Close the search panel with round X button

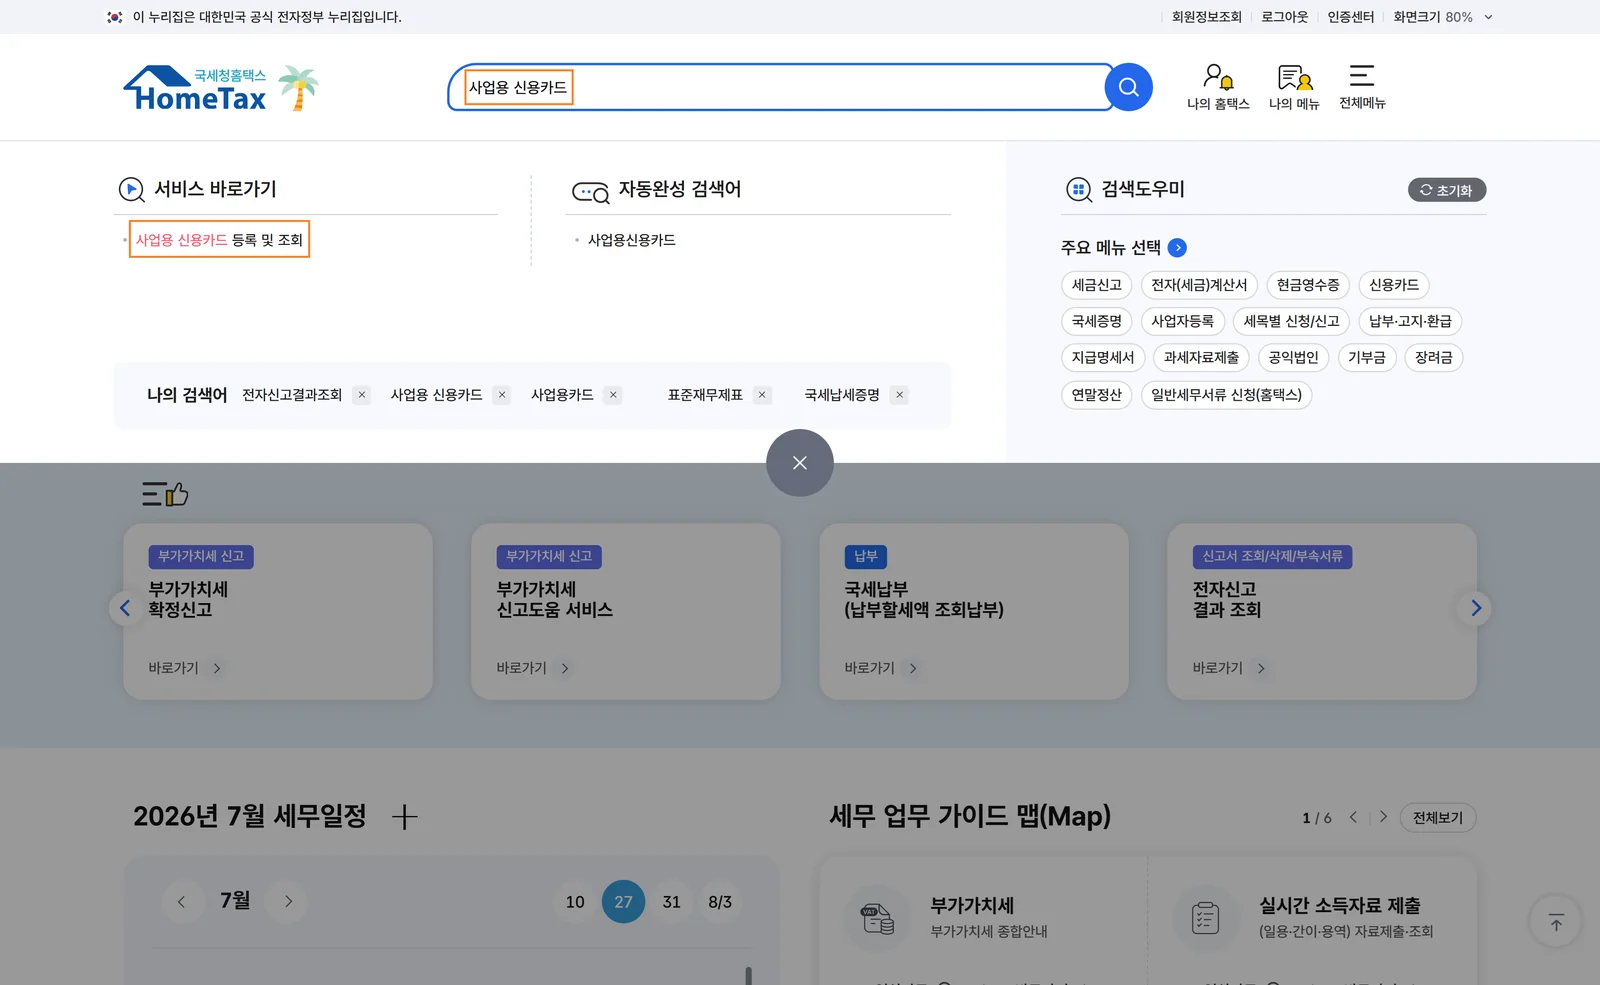point(800,463)
